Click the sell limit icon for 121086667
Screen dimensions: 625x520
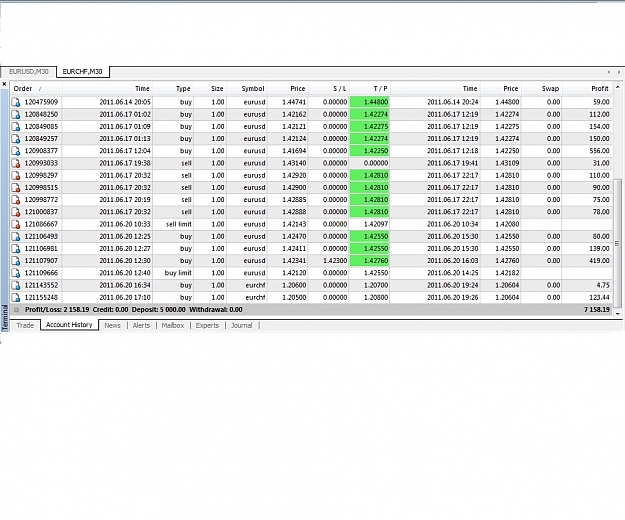tap(16, 224)
